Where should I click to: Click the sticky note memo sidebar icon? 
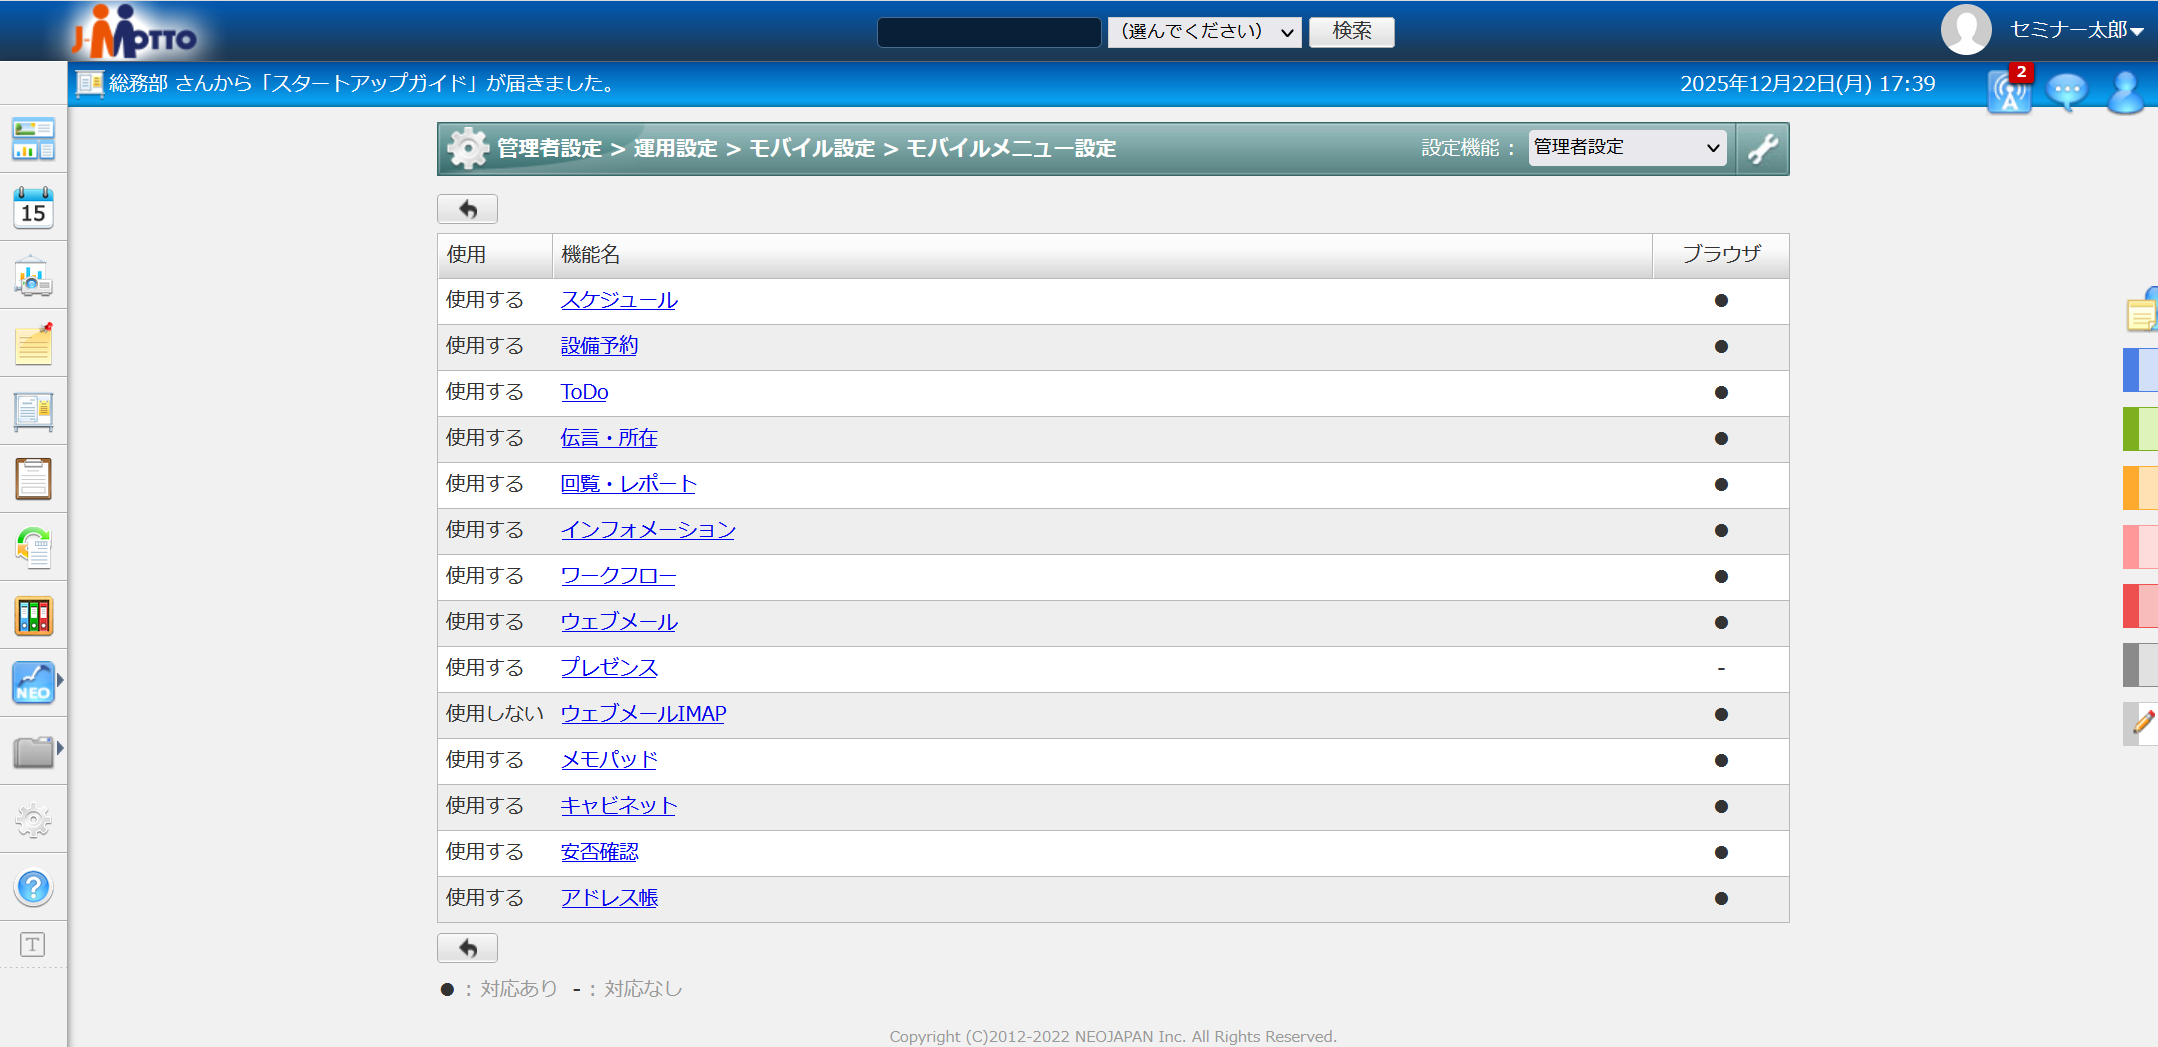point(33,344)
